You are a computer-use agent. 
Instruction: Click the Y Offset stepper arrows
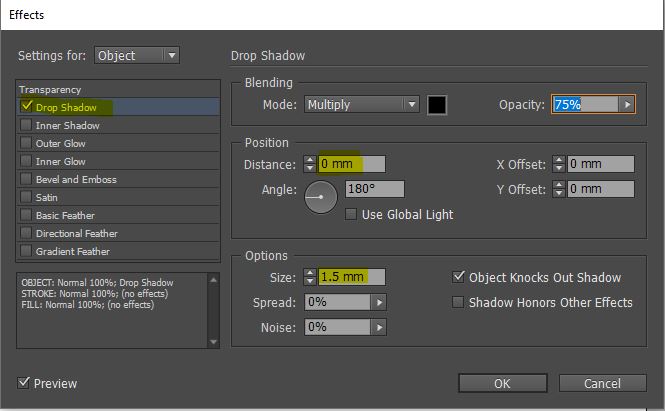559,188
